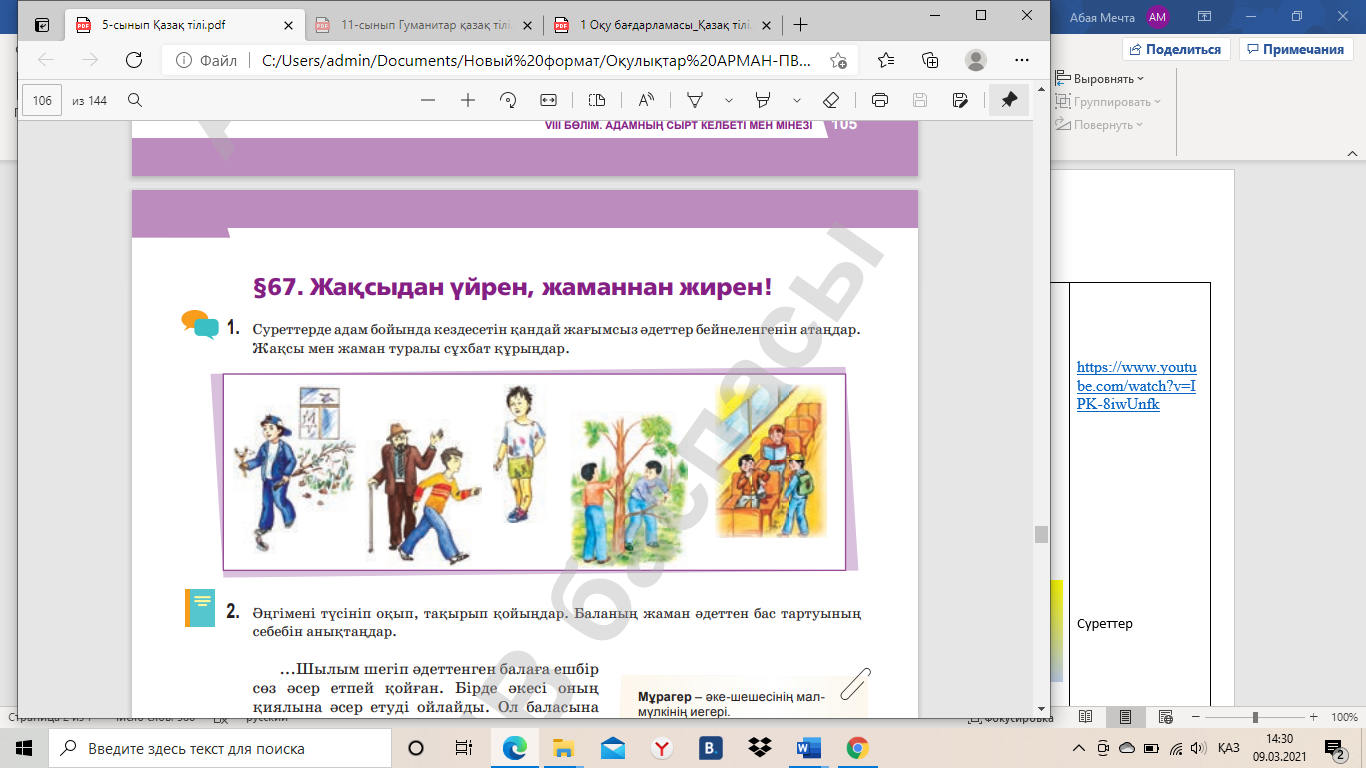Click the PDF search magnifier icon
The width and height of the screenshot is (1366, 768).
(135, 100)
